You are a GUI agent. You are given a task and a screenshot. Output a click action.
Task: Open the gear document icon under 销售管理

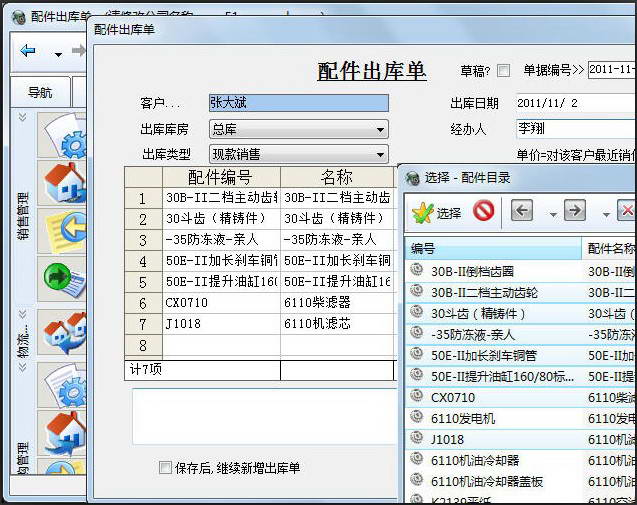[x=62, y=135]
